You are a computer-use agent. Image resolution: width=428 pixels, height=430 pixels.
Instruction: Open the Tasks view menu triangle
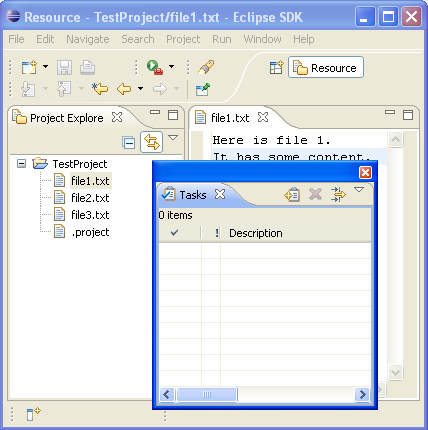point(359,190)
